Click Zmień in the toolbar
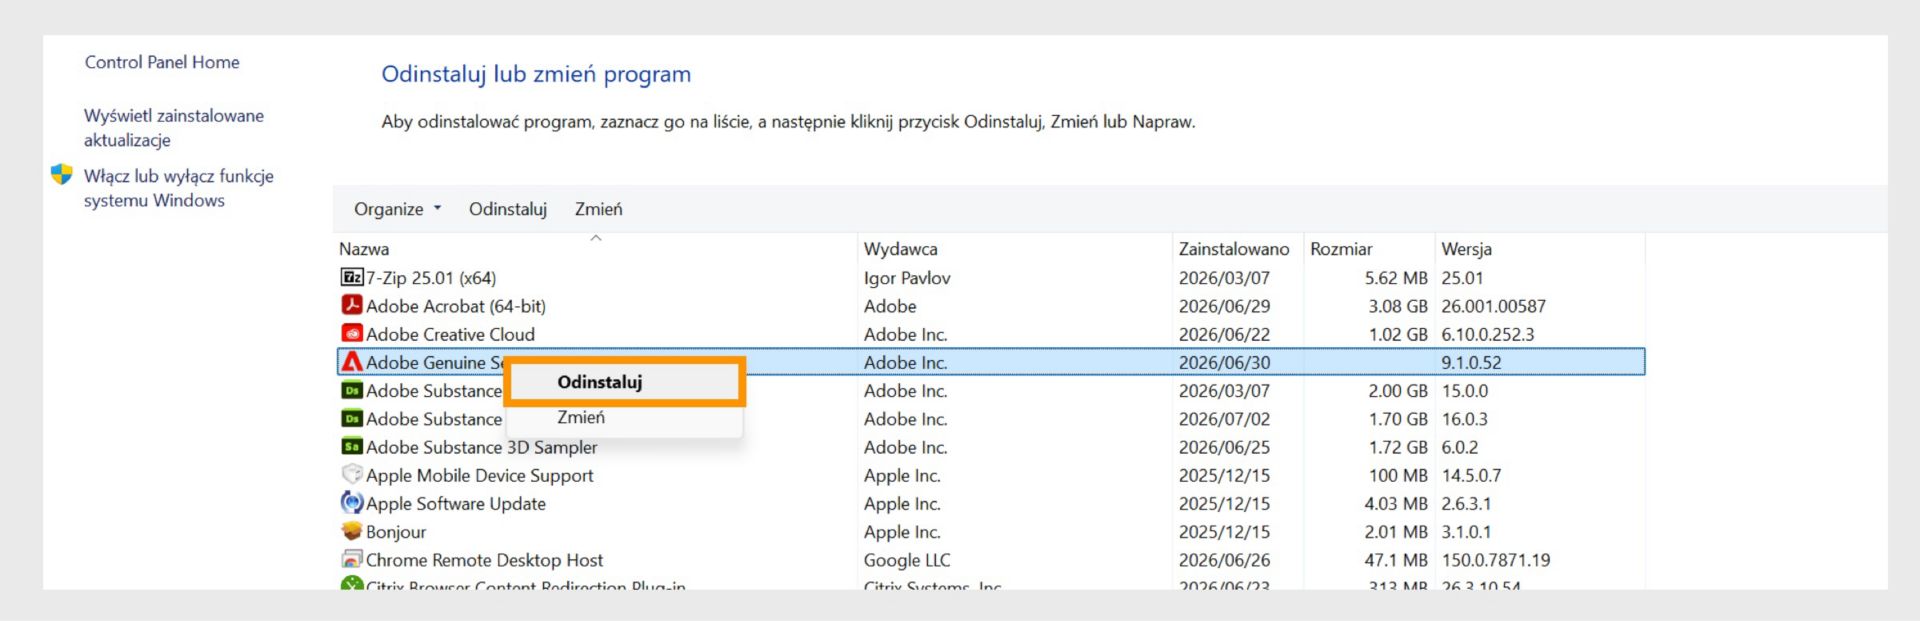This screenshot has width=1920, height=621. click(598, 209)
